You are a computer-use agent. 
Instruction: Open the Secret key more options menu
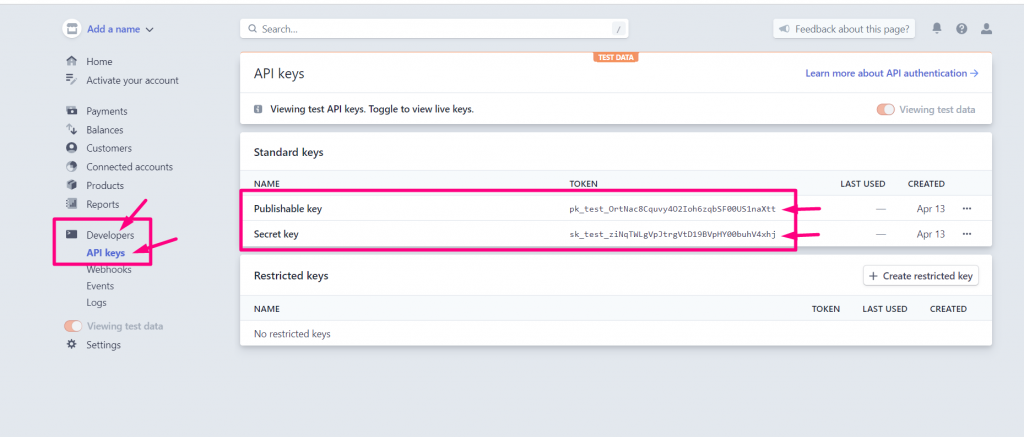tap(967, 234)
